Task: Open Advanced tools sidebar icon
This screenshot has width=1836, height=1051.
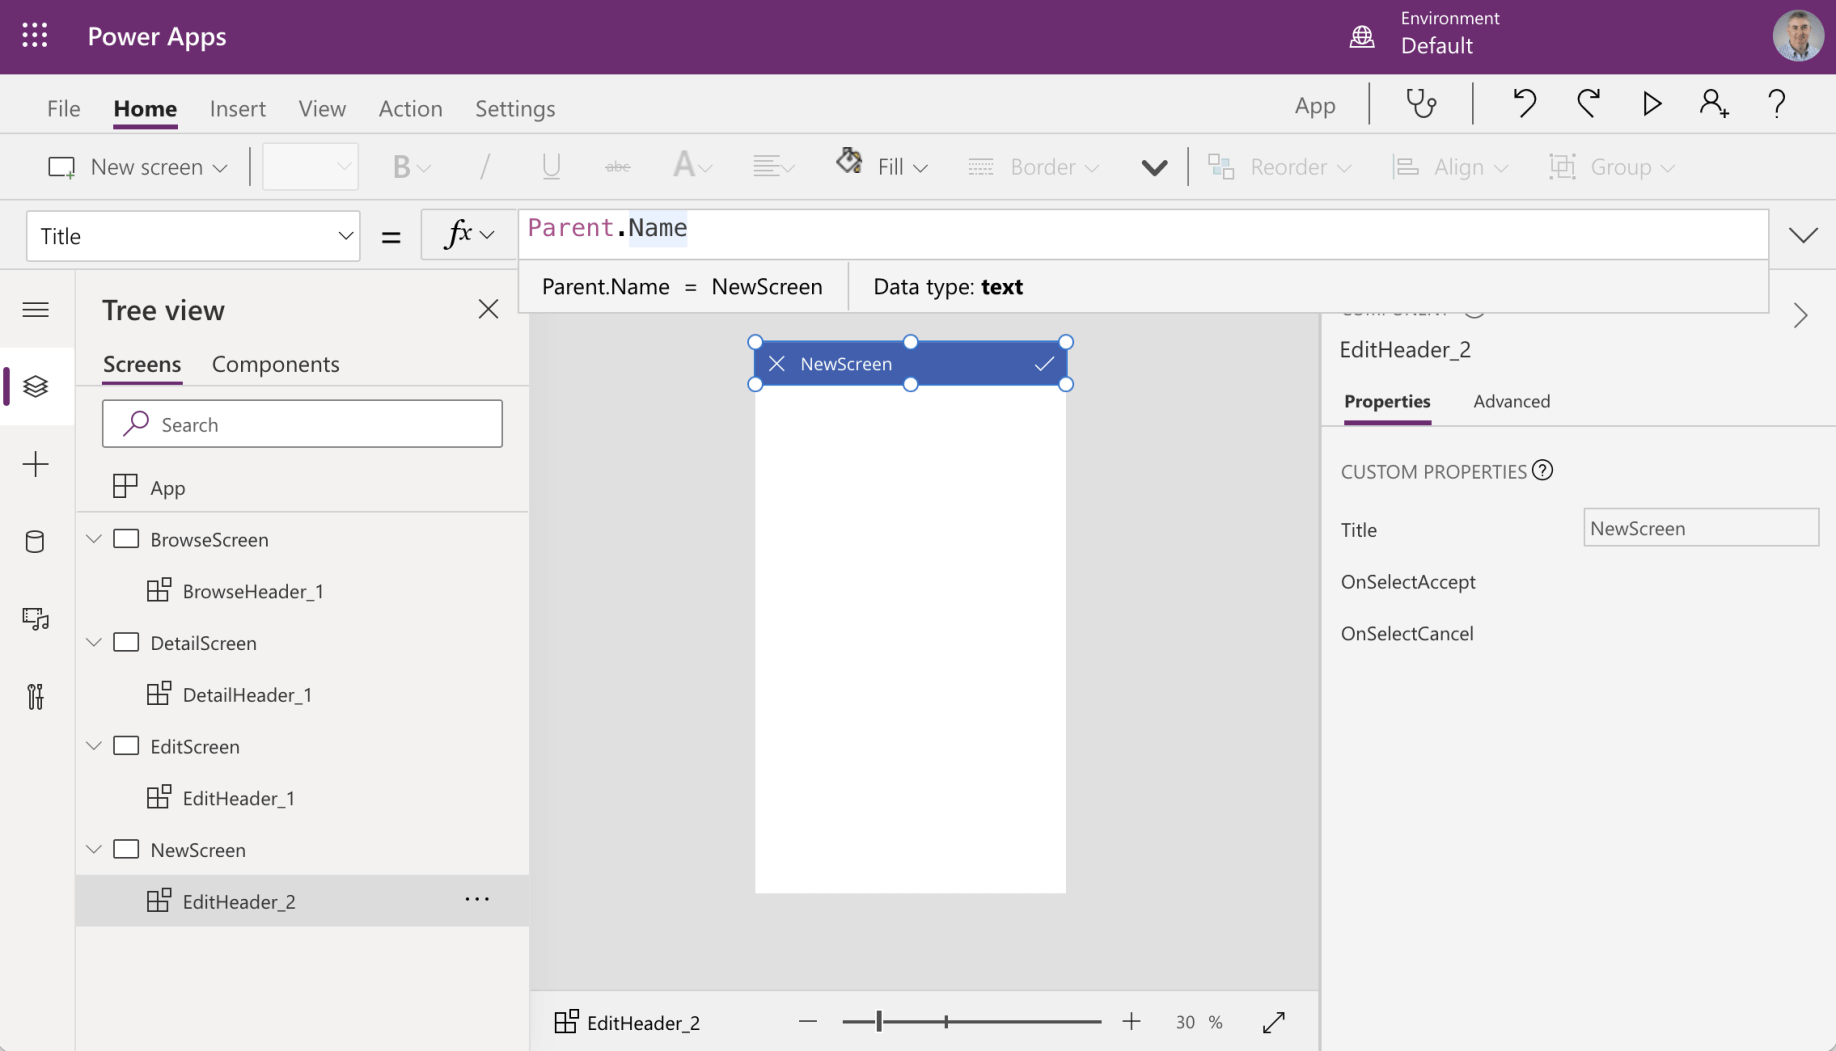Action: 35,696
